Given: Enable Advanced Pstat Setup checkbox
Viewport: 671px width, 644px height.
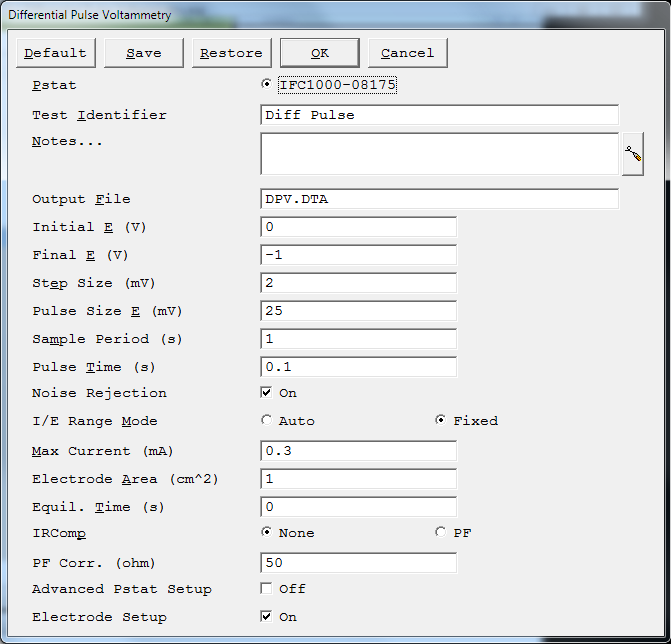Looking at the screenshot, I should [266, 589].
